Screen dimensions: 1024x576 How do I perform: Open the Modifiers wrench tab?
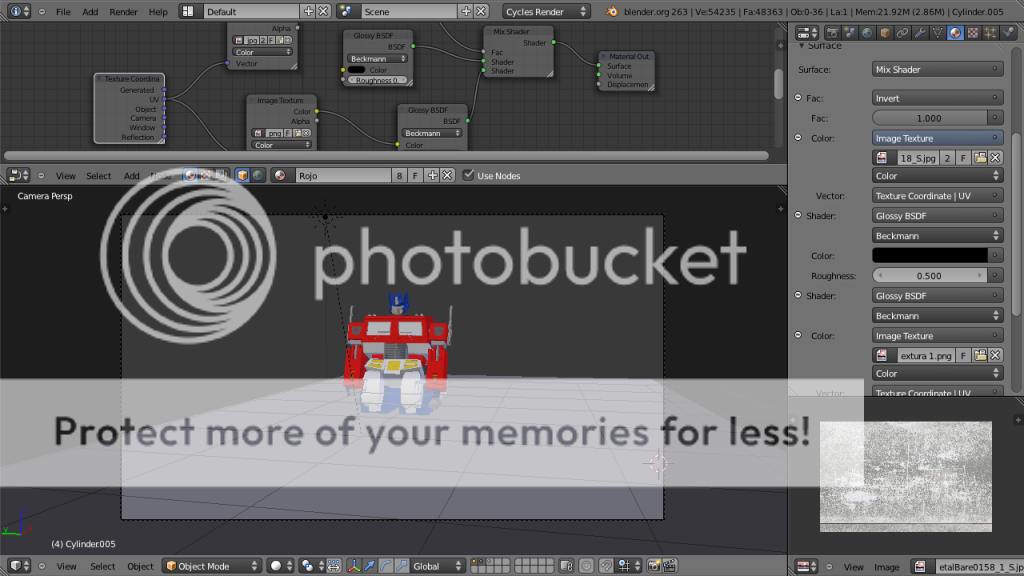(x=920, y=33)
